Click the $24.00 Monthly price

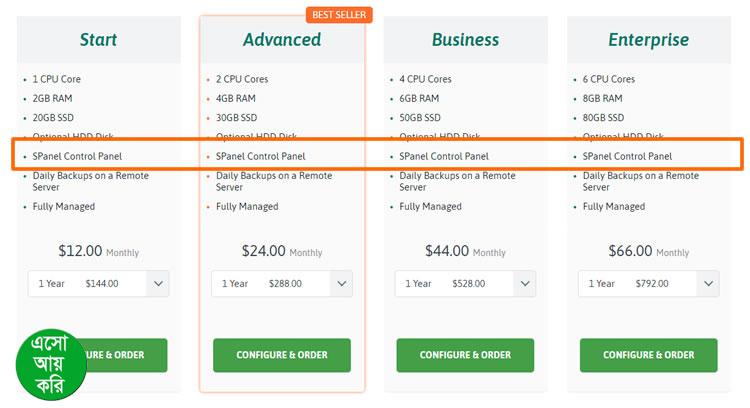[282, 251]
